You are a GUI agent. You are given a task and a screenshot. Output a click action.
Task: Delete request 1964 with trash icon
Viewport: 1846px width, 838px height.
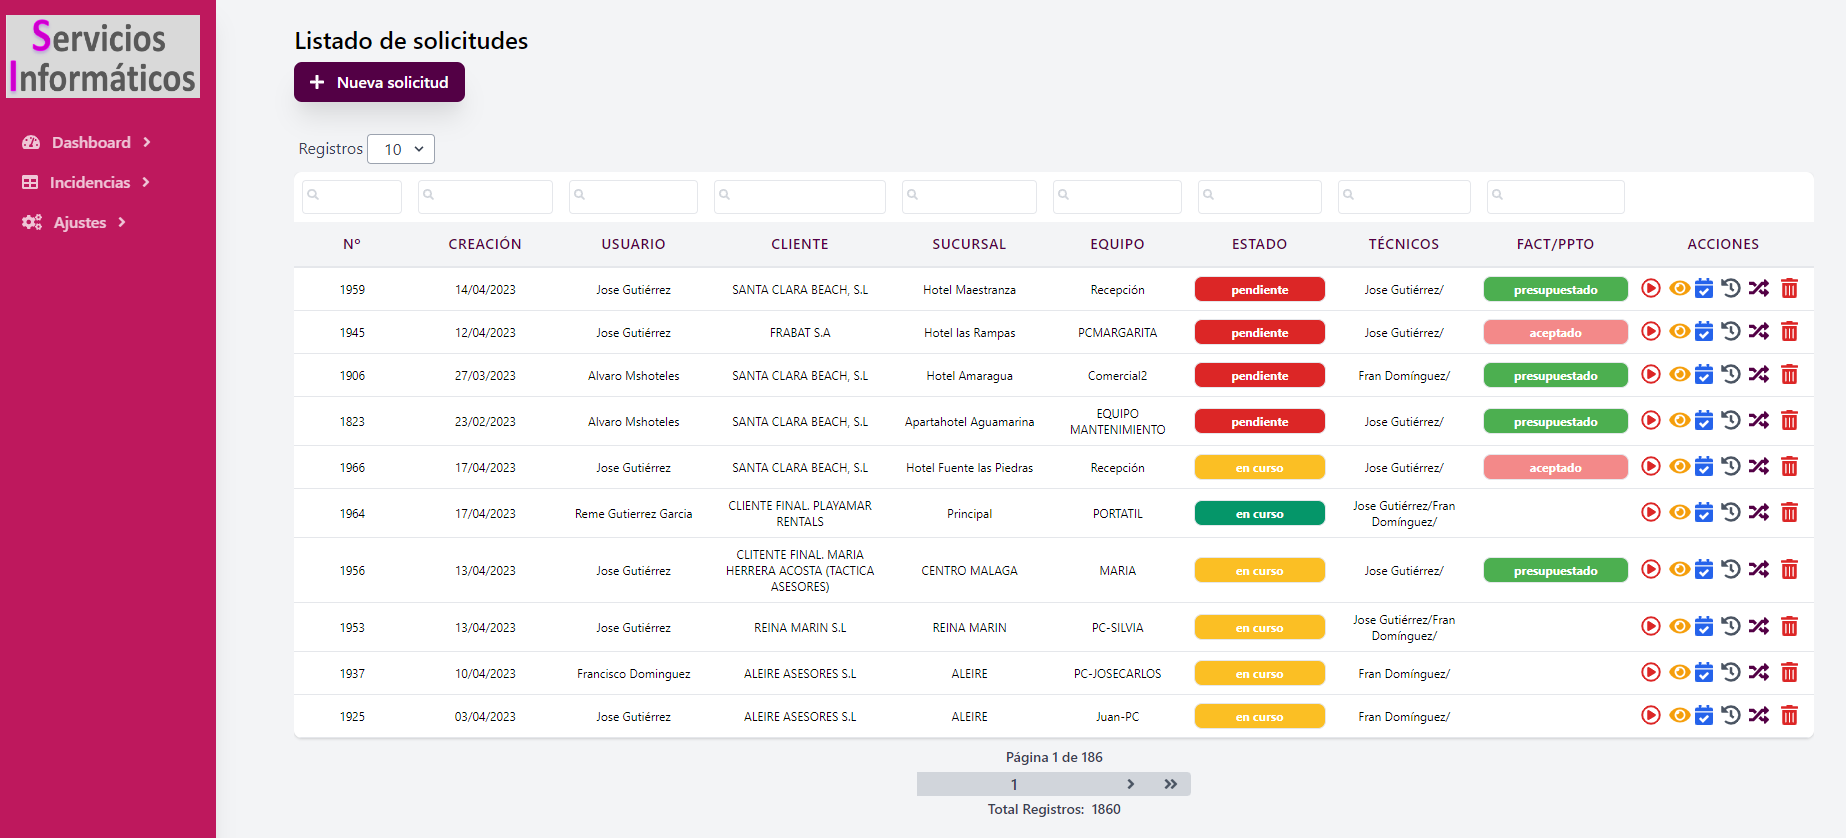pos(1790,513)
